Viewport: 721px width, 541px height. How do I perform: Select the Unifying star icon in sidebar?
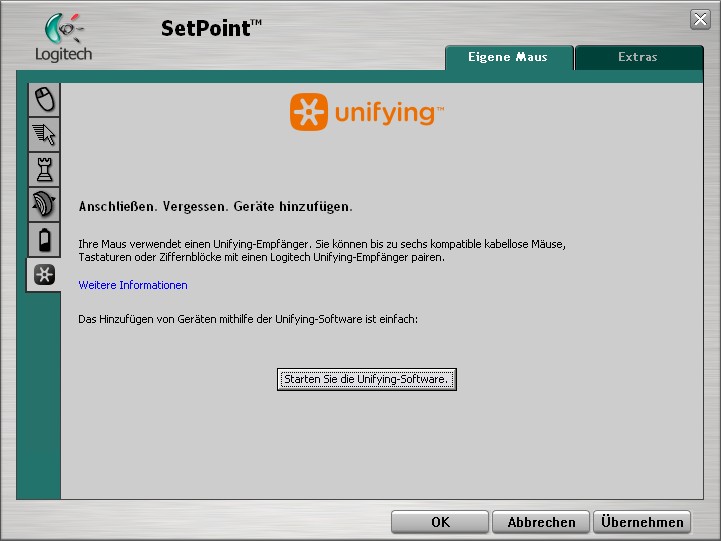[x=45, y=275]
